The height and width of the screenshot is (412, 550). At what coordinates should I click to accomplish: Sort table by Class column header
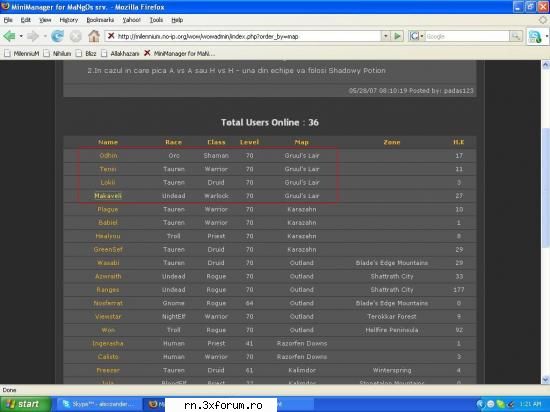(x=216, y=142)
